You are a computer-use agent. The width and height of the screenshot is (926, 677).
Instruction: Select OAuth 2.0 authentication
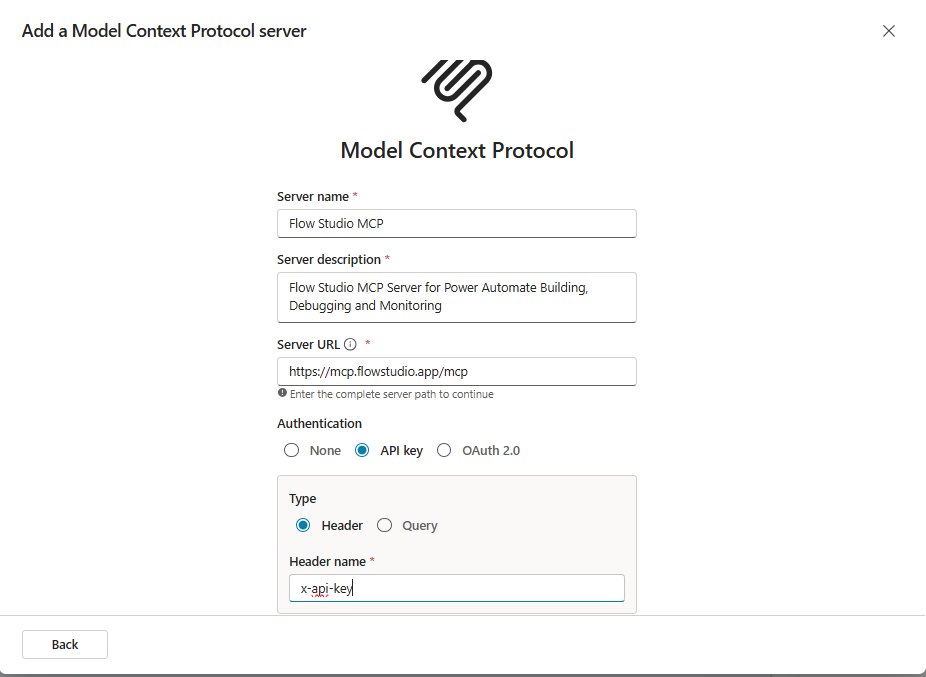(x=444, y=450)
